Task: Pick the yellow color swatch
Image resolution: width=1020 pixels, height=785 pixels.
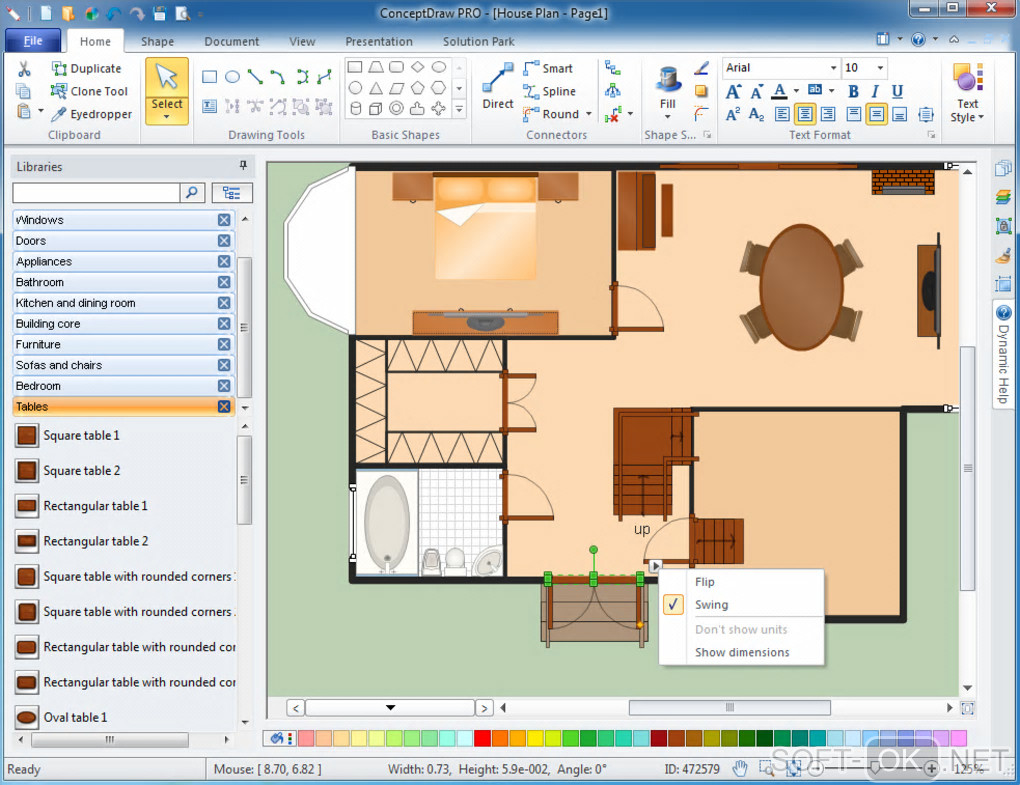Action: pos(535,738)
